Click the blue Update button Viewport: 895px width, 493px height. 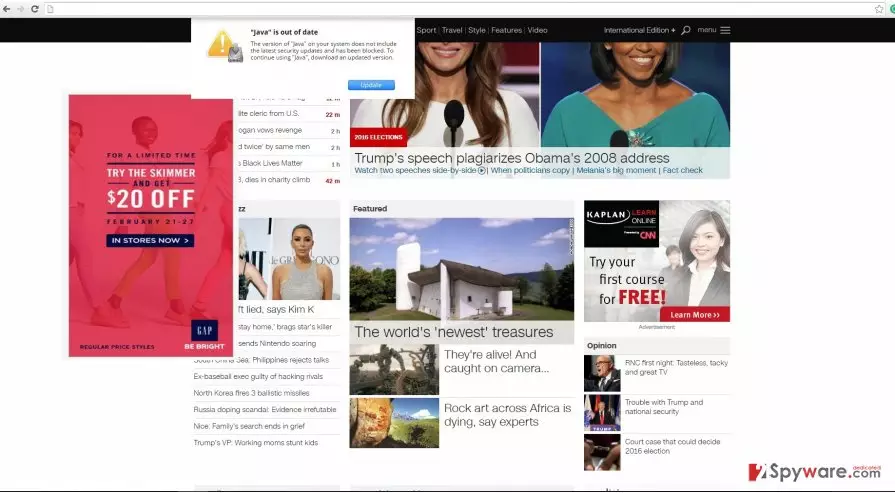pyautogui.click(x=371, y=85)
